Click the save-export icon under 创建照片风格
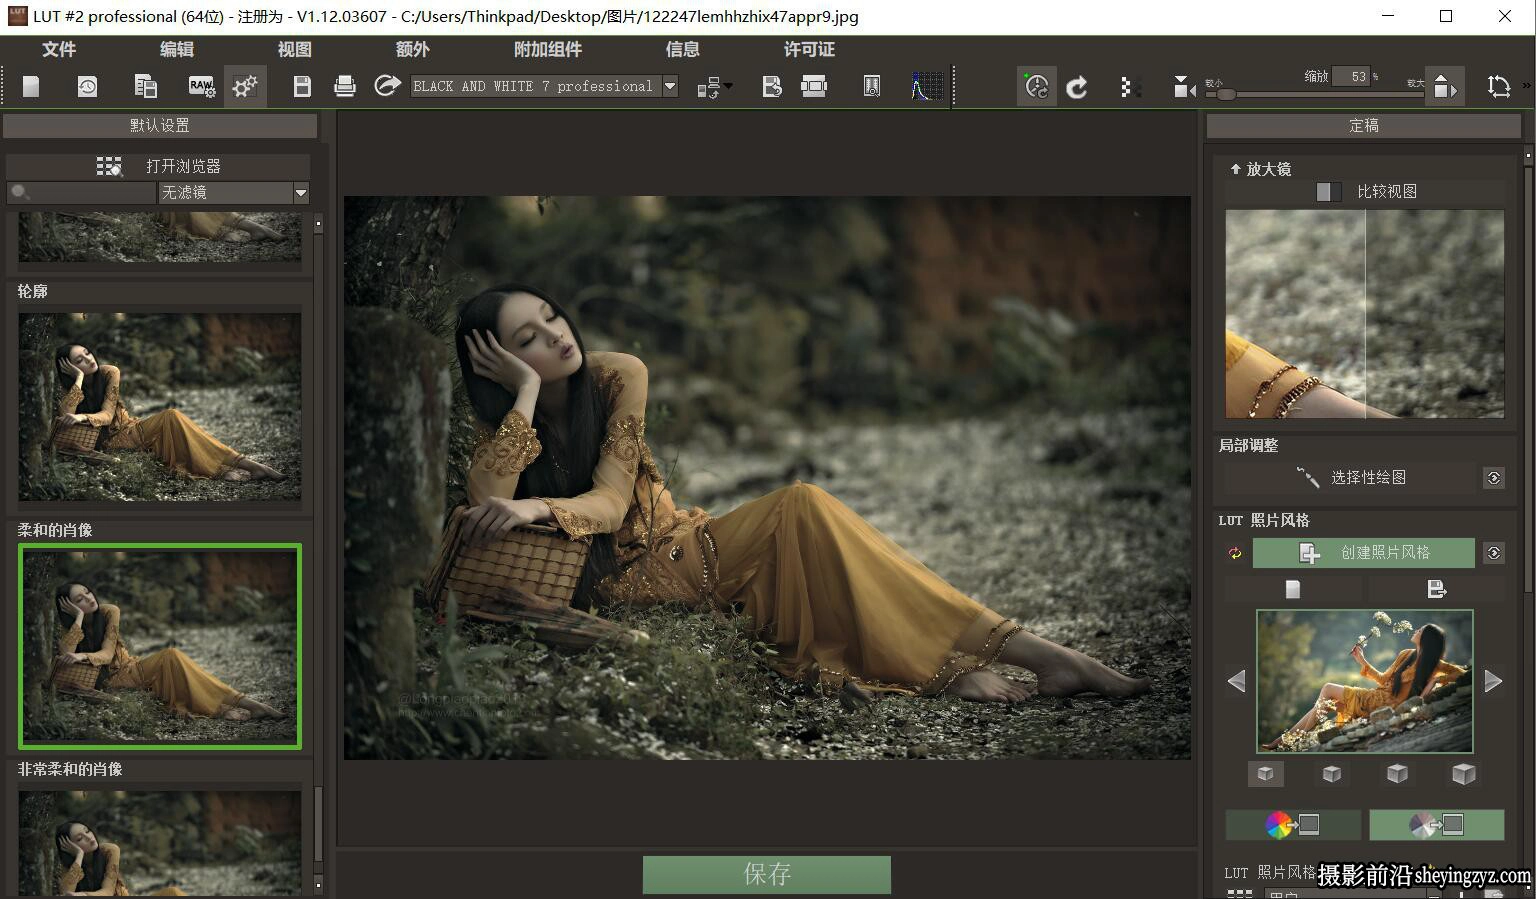This screenshot has width=1536, height=899. pyautogui.click(x=1437, y=589)
